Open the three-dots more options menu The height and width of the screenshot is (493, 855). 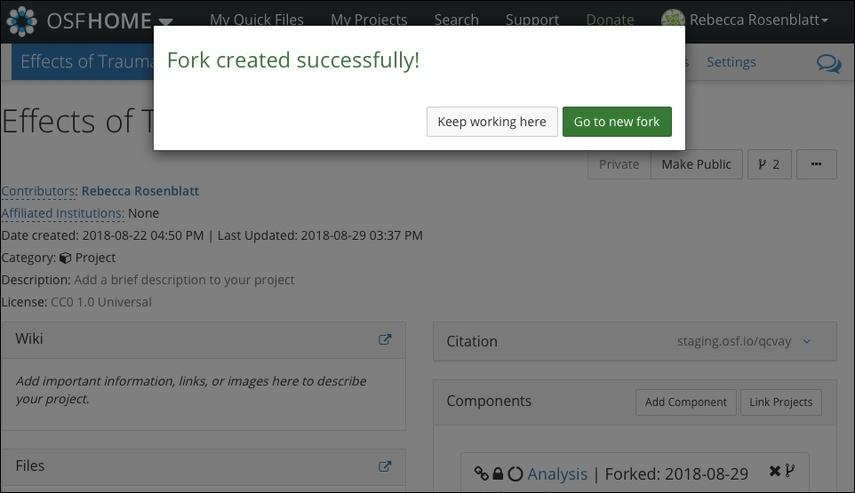[x=816, y=164]
